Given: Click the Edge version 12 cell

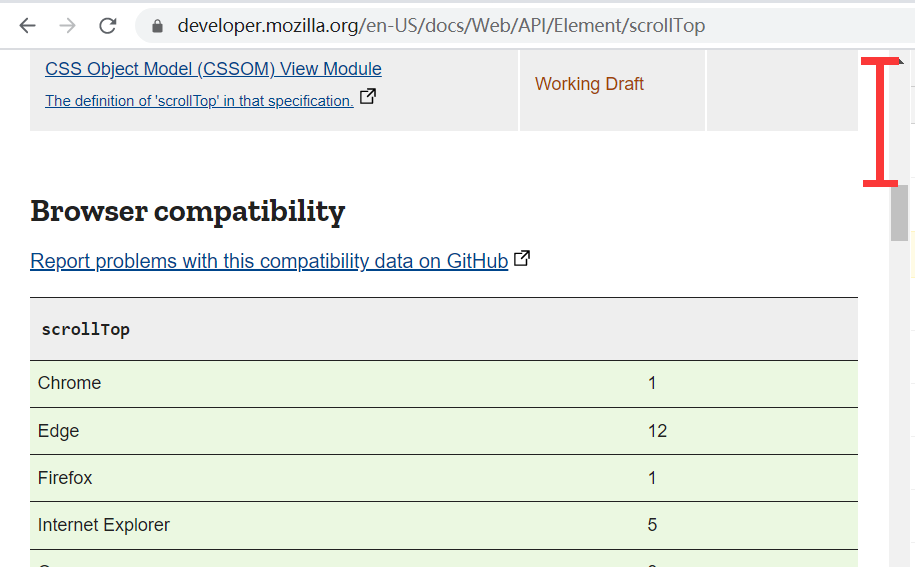Looking at the screenshot, I should point(657,431).
